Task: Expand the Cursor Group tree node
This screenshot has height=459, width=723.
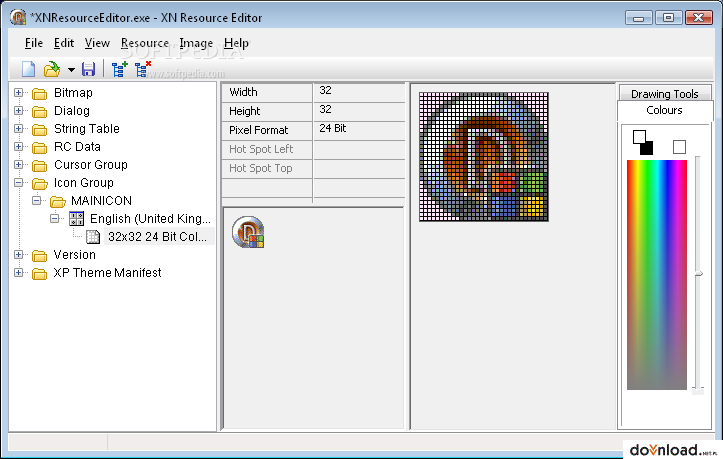Action: pyautogui.click(x=18, y=165)
